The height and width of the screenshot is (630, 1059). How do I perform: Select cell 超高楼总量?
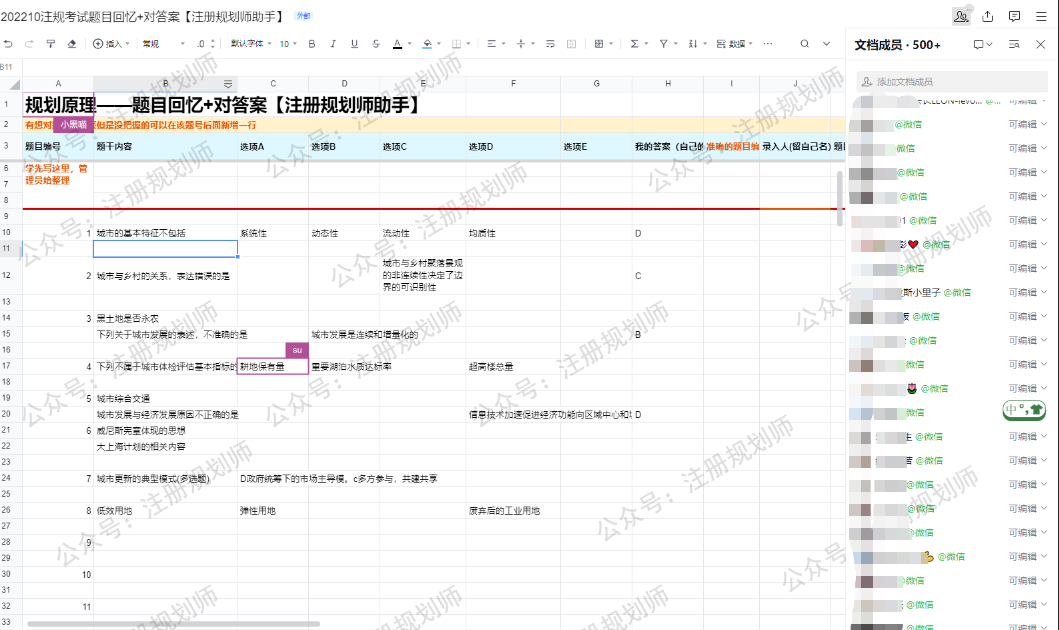(513, 367)
